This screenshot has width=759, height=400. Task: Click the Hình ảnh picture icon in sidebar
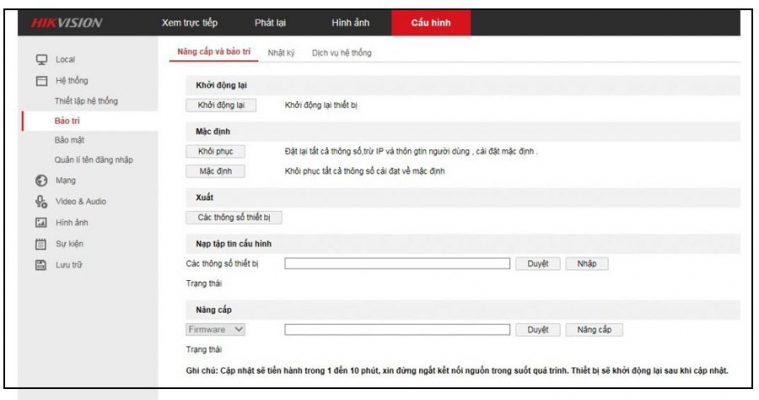click(42, 223)
